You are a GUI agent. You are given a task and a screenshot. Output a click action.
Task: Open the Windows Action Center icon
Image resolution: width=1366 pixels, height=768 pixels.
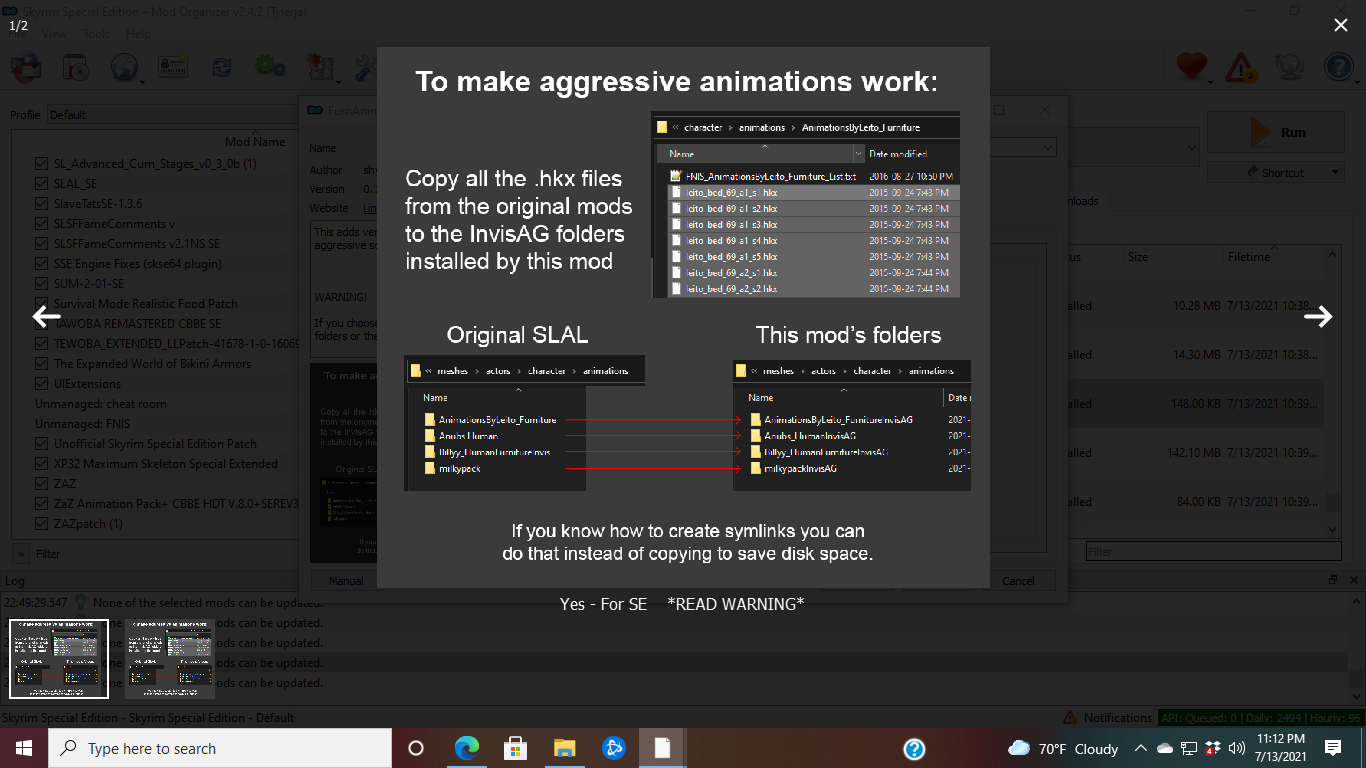coord(1332,748)
